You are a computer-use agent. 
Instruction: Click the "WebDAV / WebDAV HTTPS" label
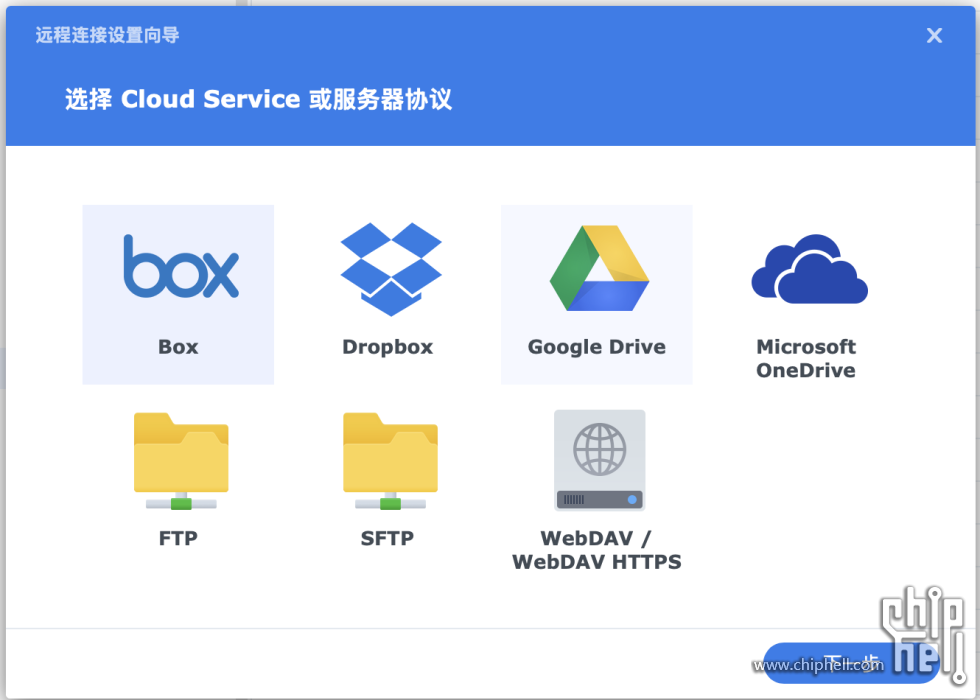(x=597, y=550)
